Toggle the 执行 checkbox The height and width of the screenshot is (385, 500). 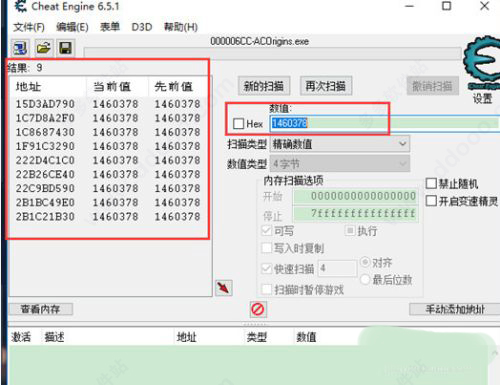point(350,230)
